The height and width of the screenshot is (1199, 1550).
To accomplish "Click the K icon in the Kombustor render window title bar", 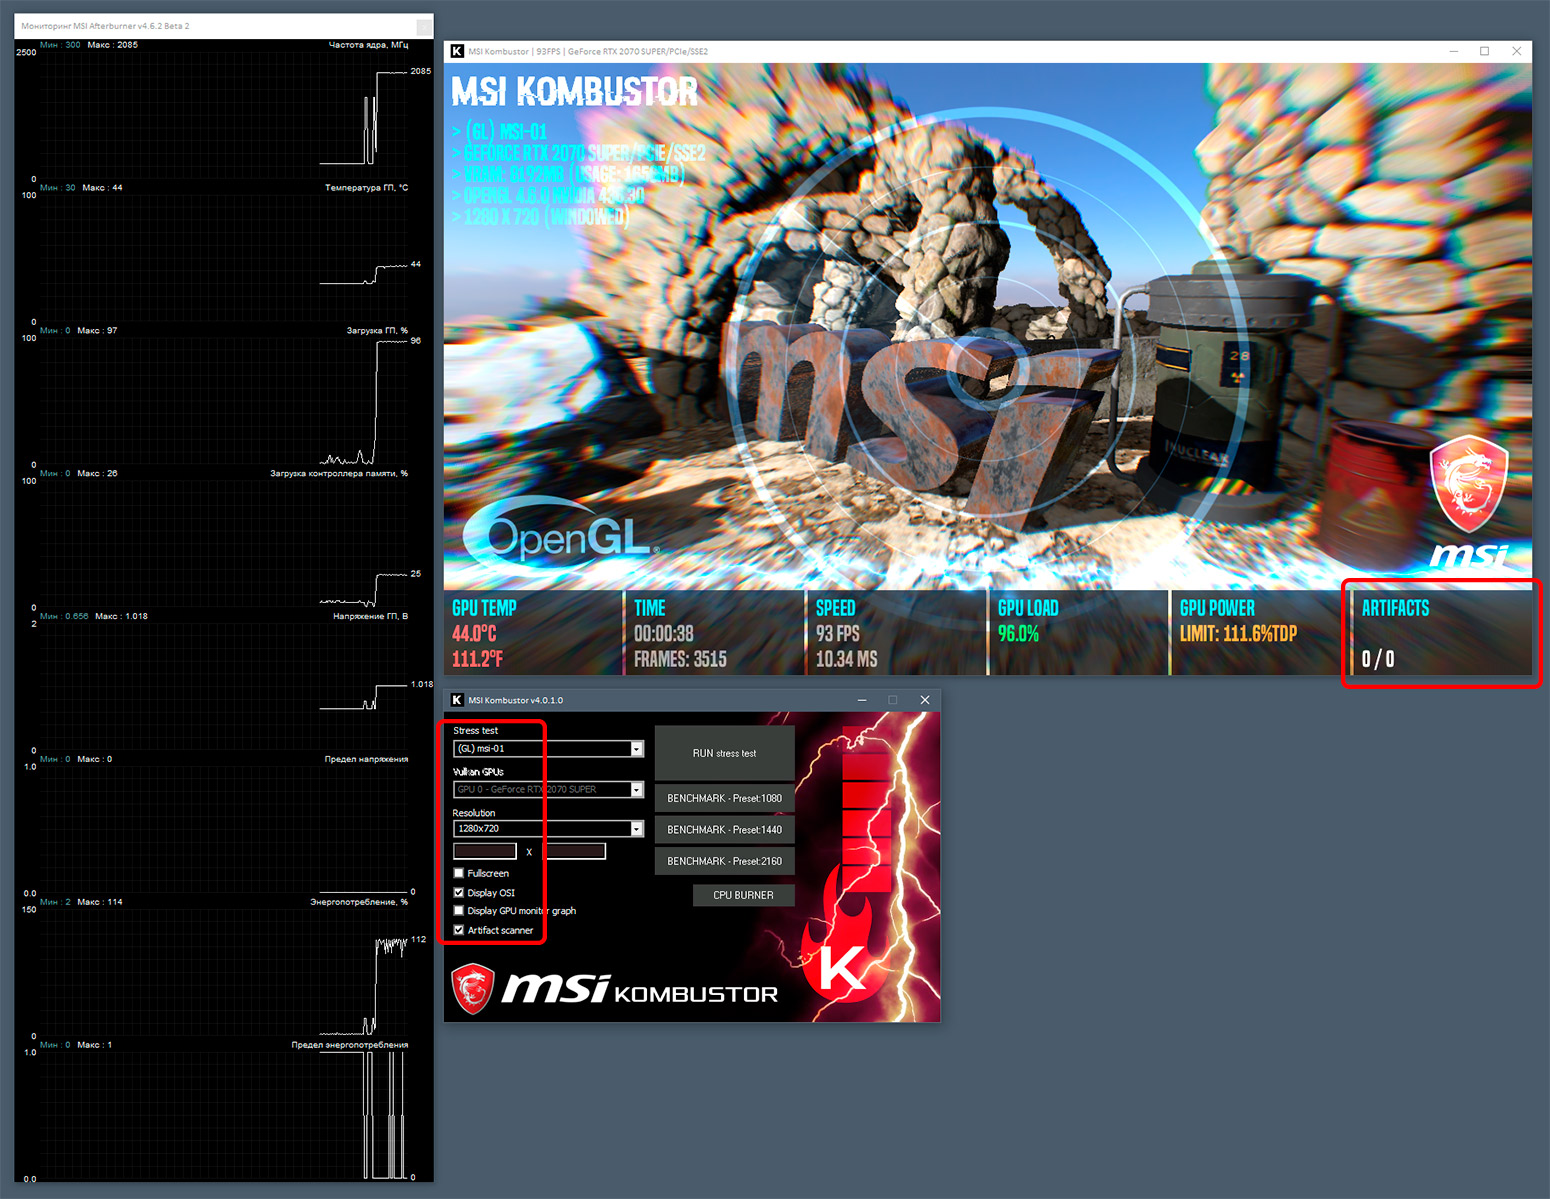I will click(457, 51).
